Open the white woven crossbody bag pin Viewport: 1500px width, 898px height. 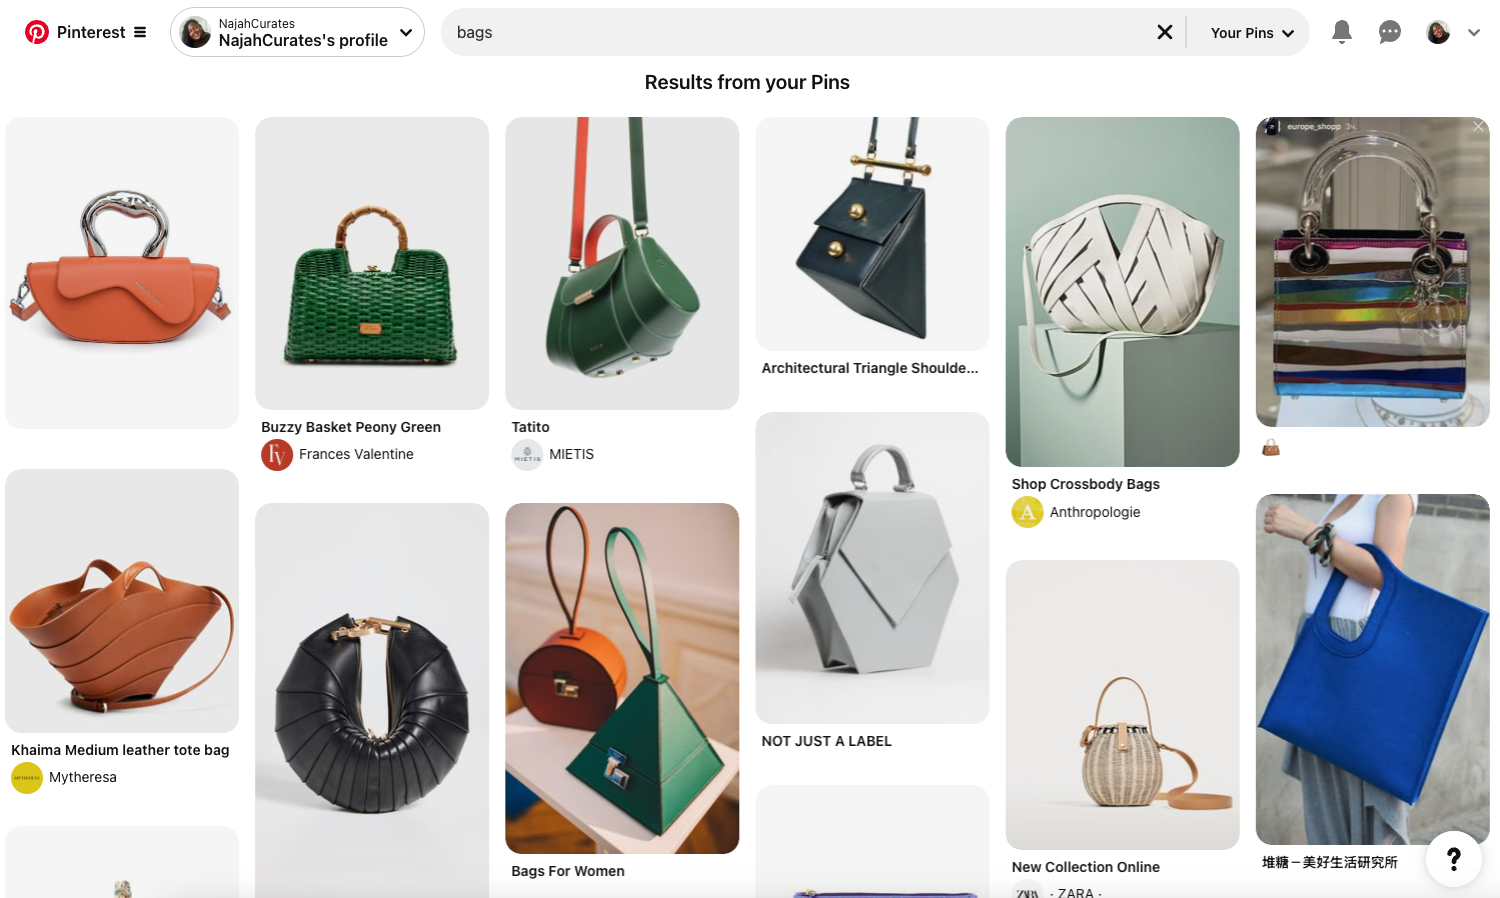pos(1122,291)
